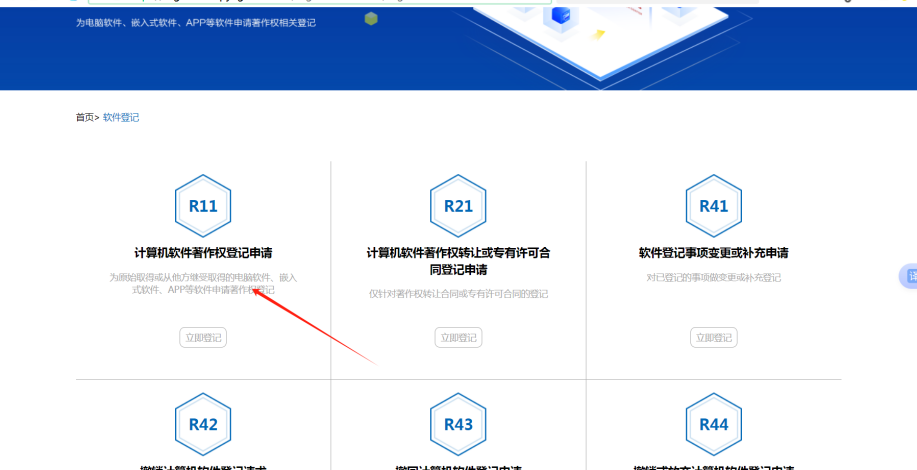917x470 pixels.
Task: Open the 软件登记事项变更或补充申请 title
Action: (x=713, y=253)
